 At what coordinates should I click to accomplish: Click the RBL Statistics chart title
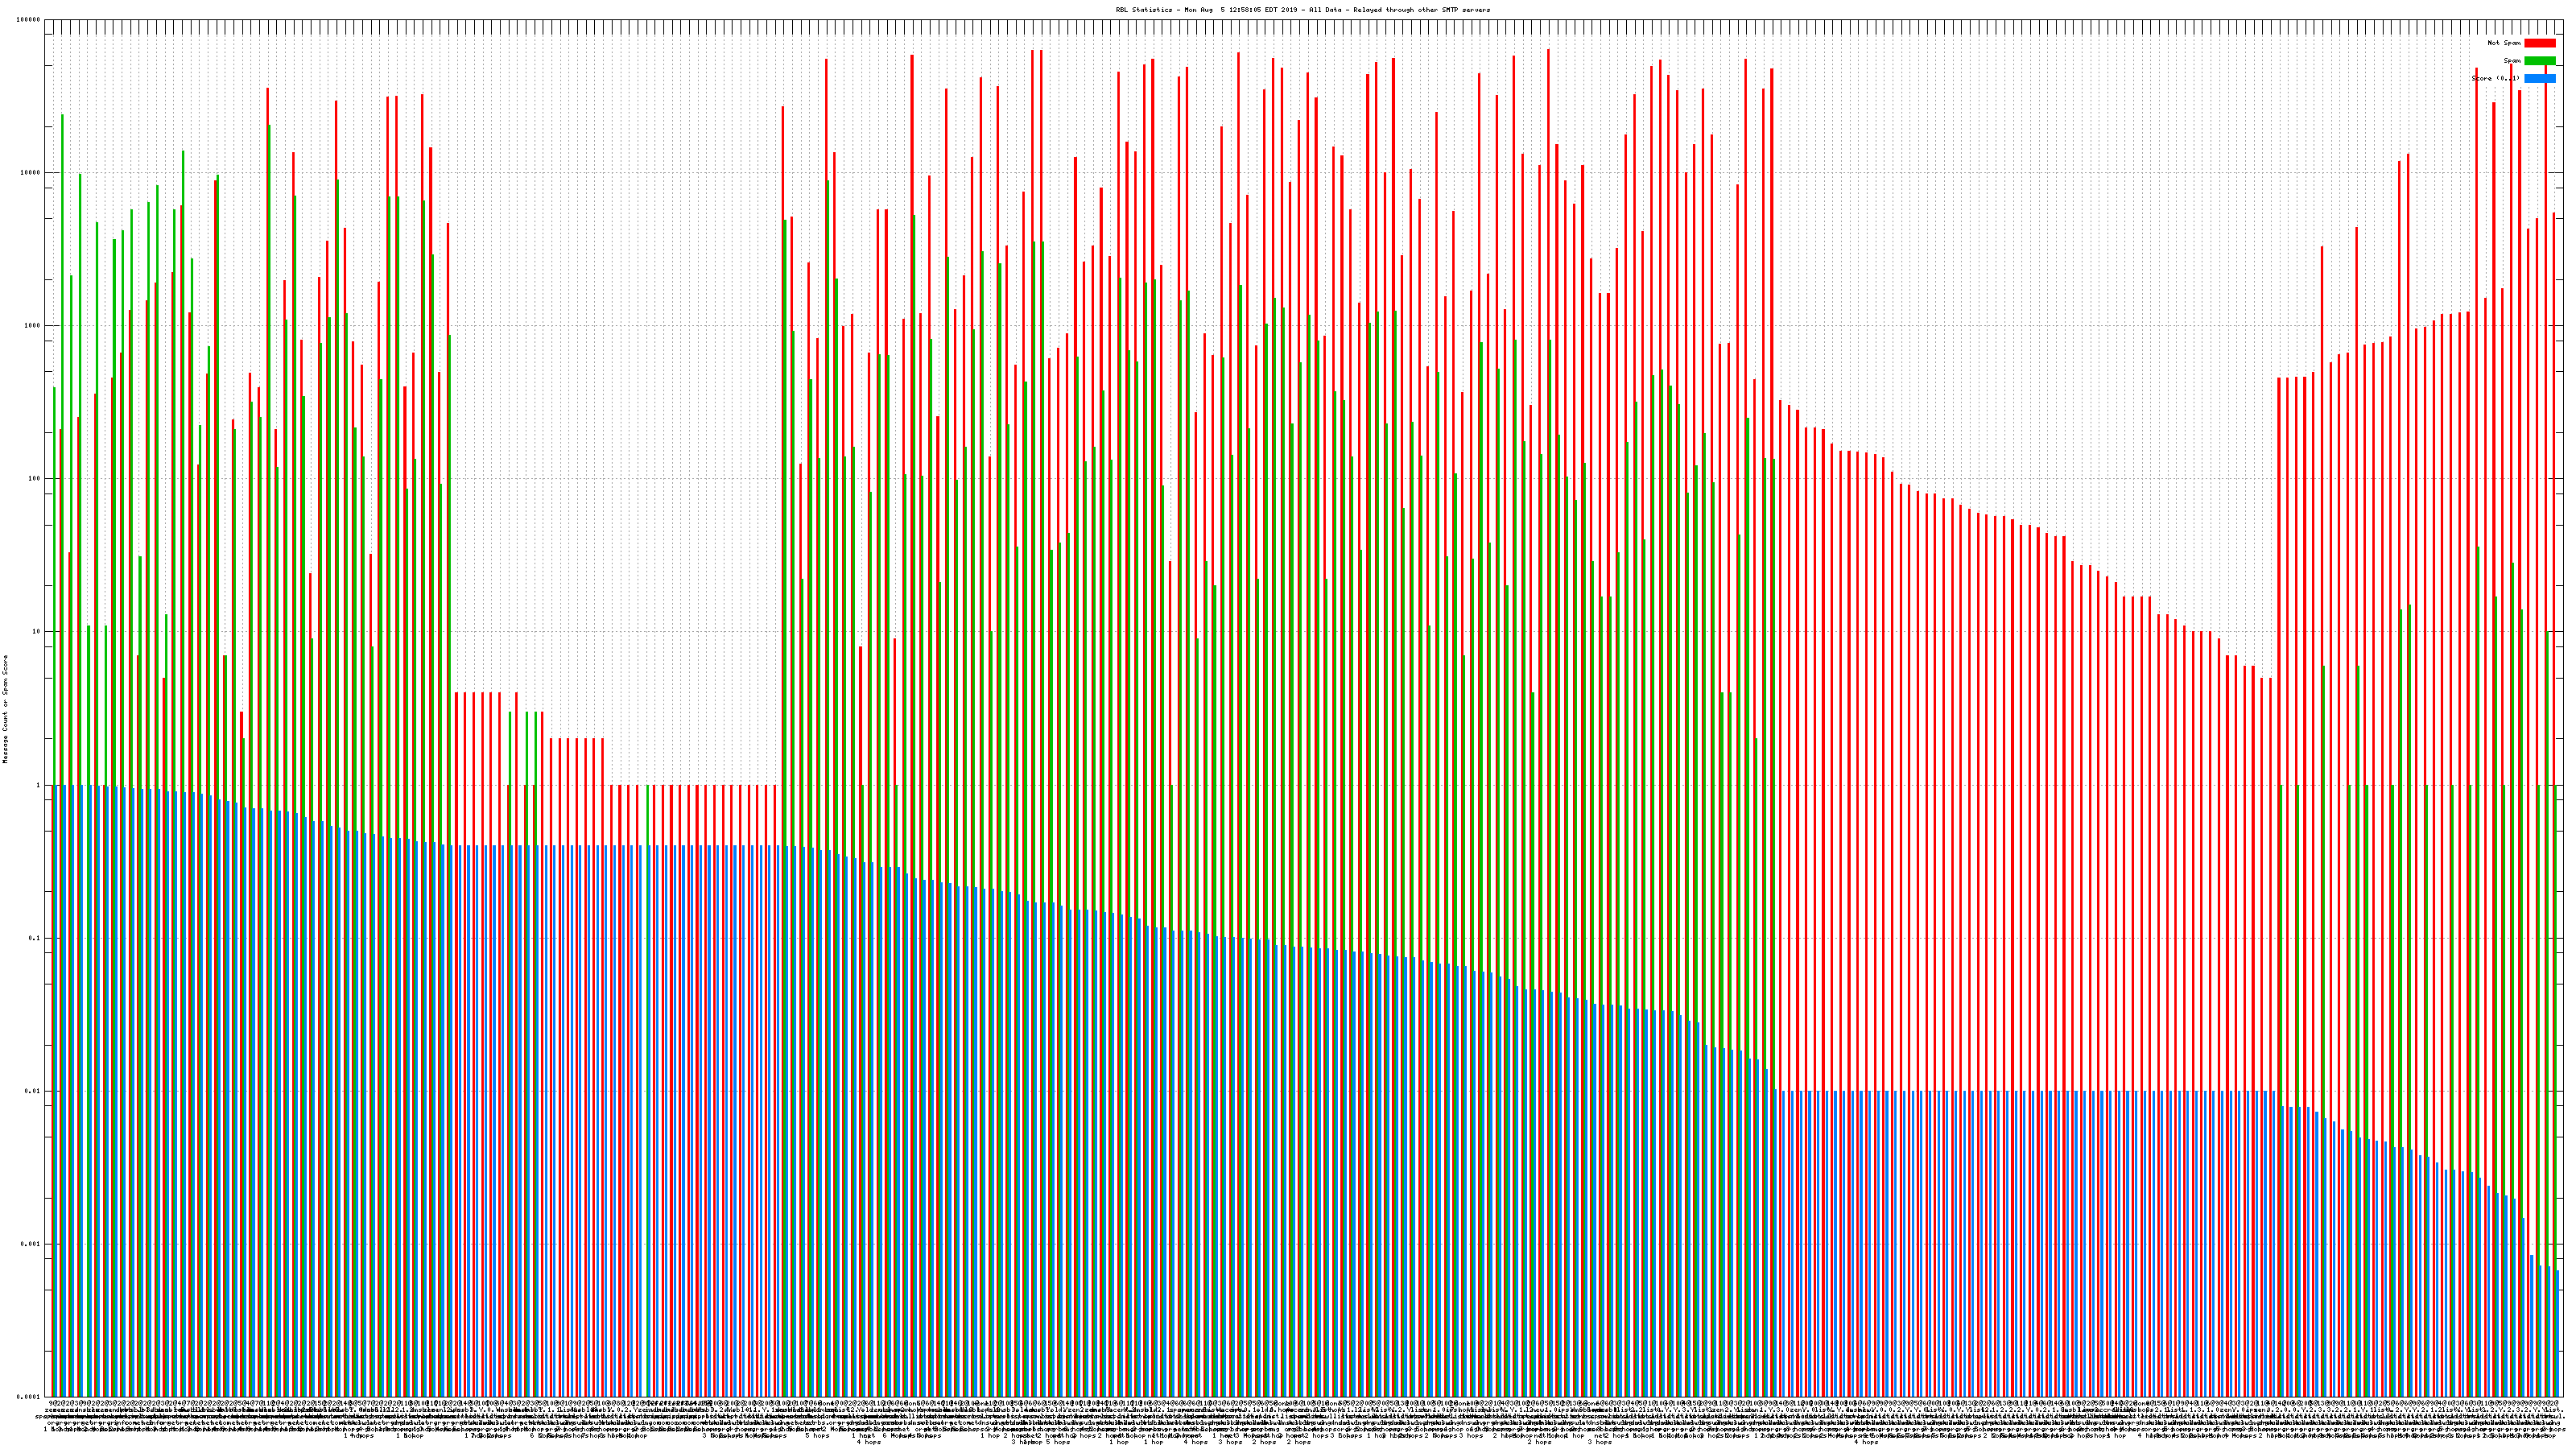pos(1302,10)
